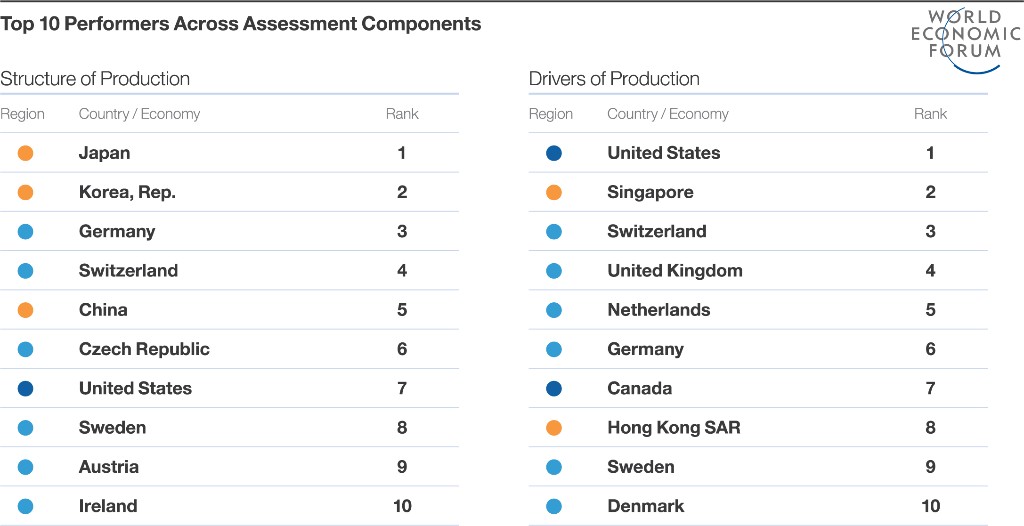Viewport: 1024px width, 526px height.
Task: Click the dark blue dot beside United States rank 7
Action: pyautogui.click(x=25, y=389)
